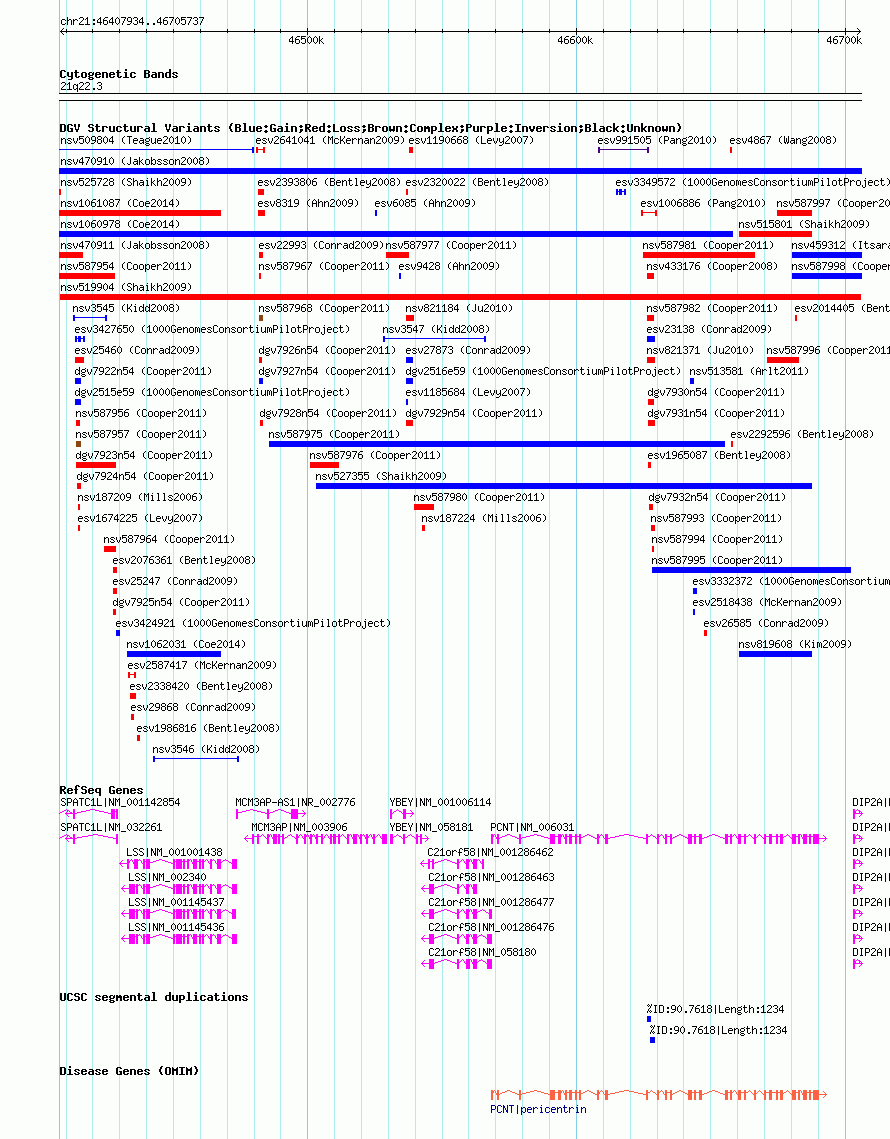Open variant nsv515801 (Shaikh2009)
890x1139 pixels.
pos(804,224)
